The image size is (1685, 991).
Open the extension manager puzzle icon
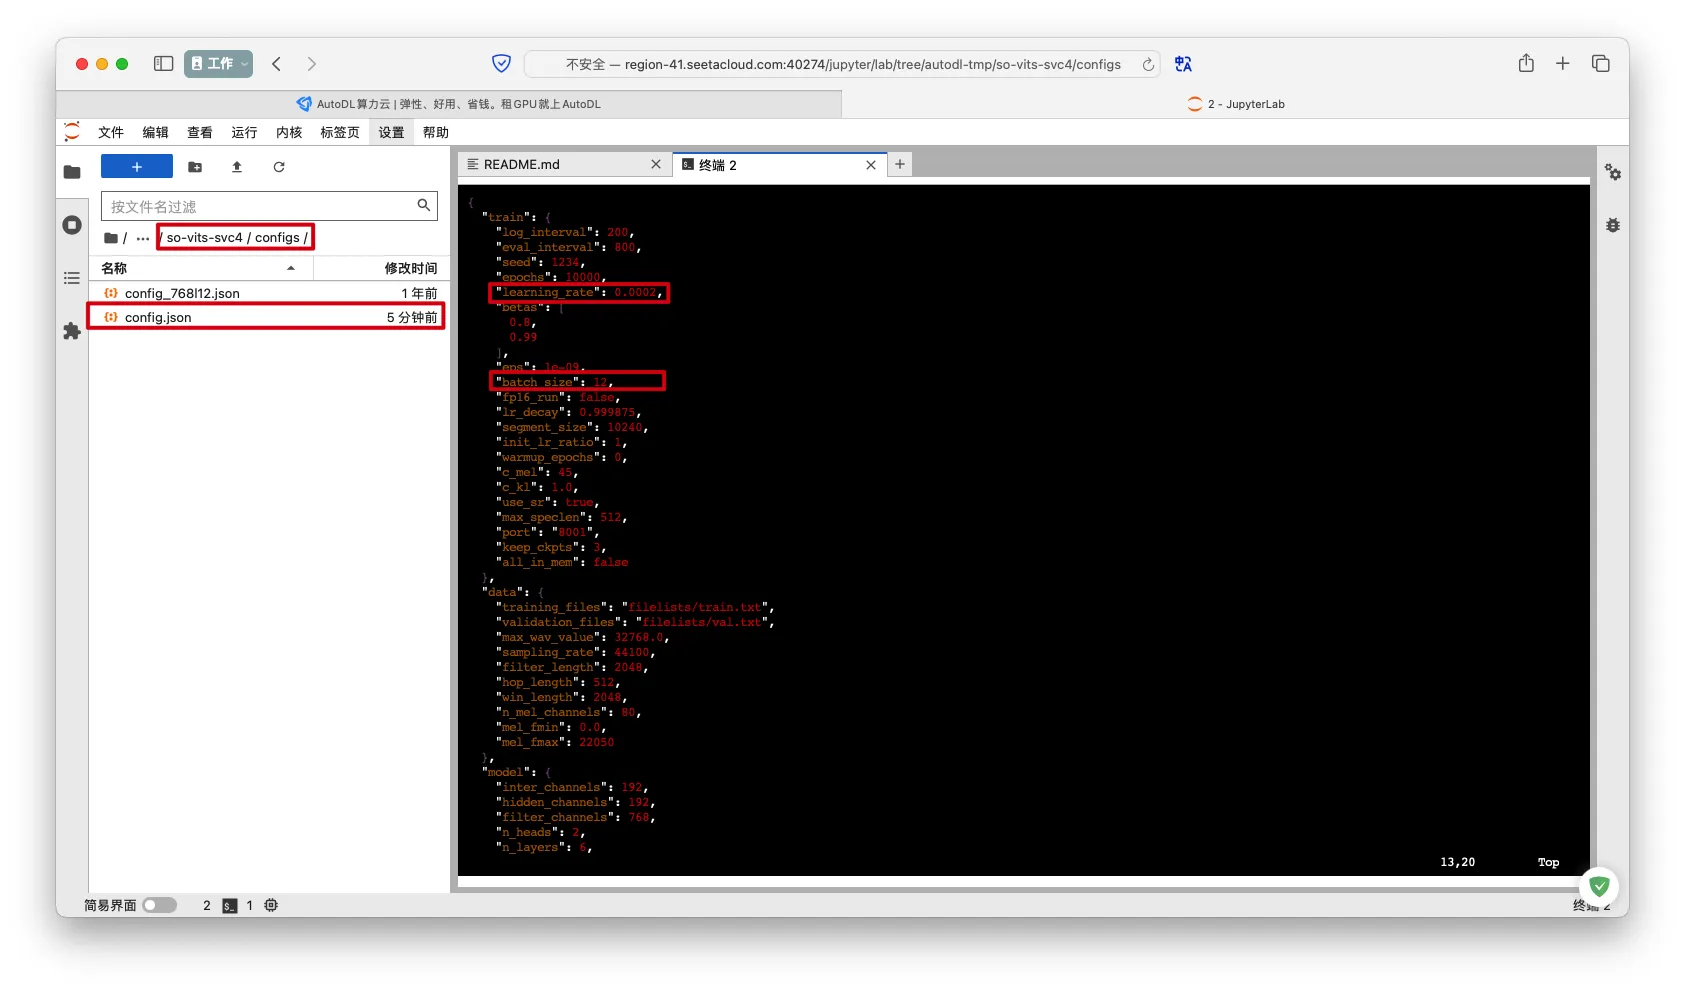tap(72, 331)
